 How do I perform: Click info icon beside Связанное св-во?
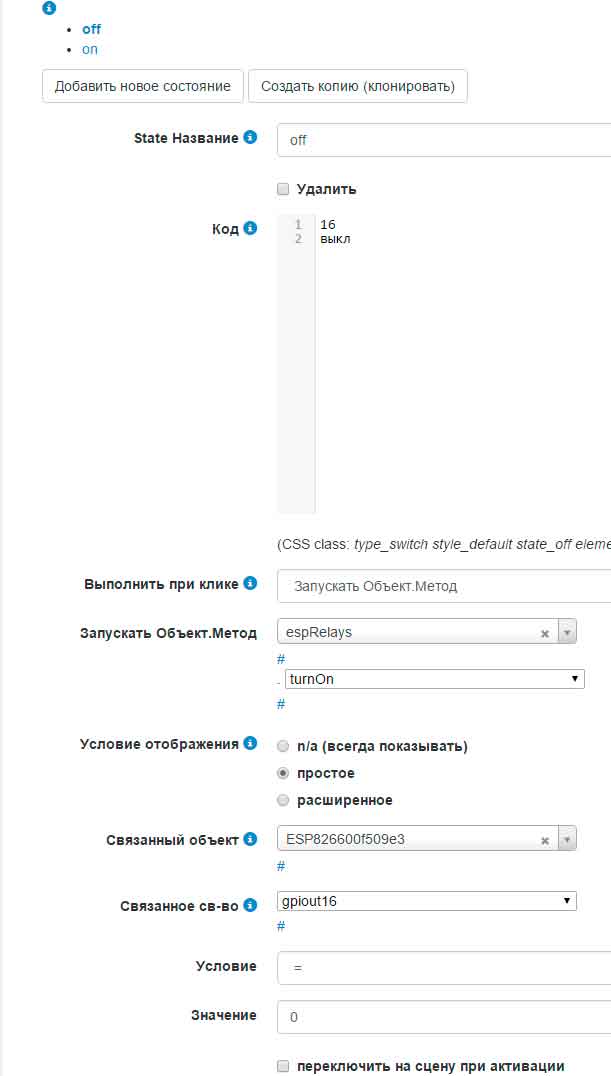click(250, 905)
